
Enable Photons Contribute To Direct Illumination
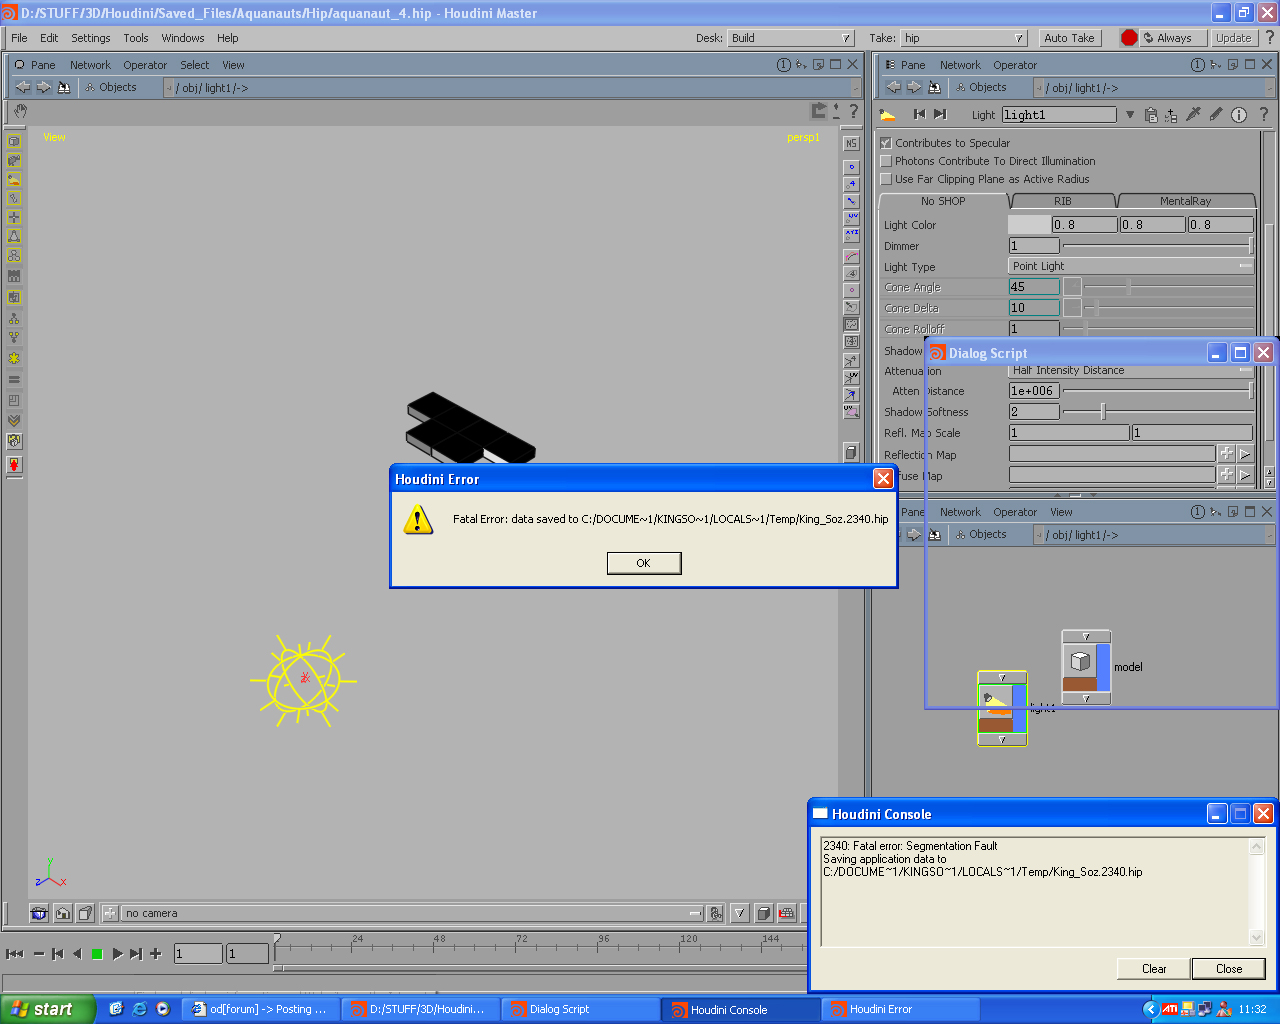pos(885,161)
